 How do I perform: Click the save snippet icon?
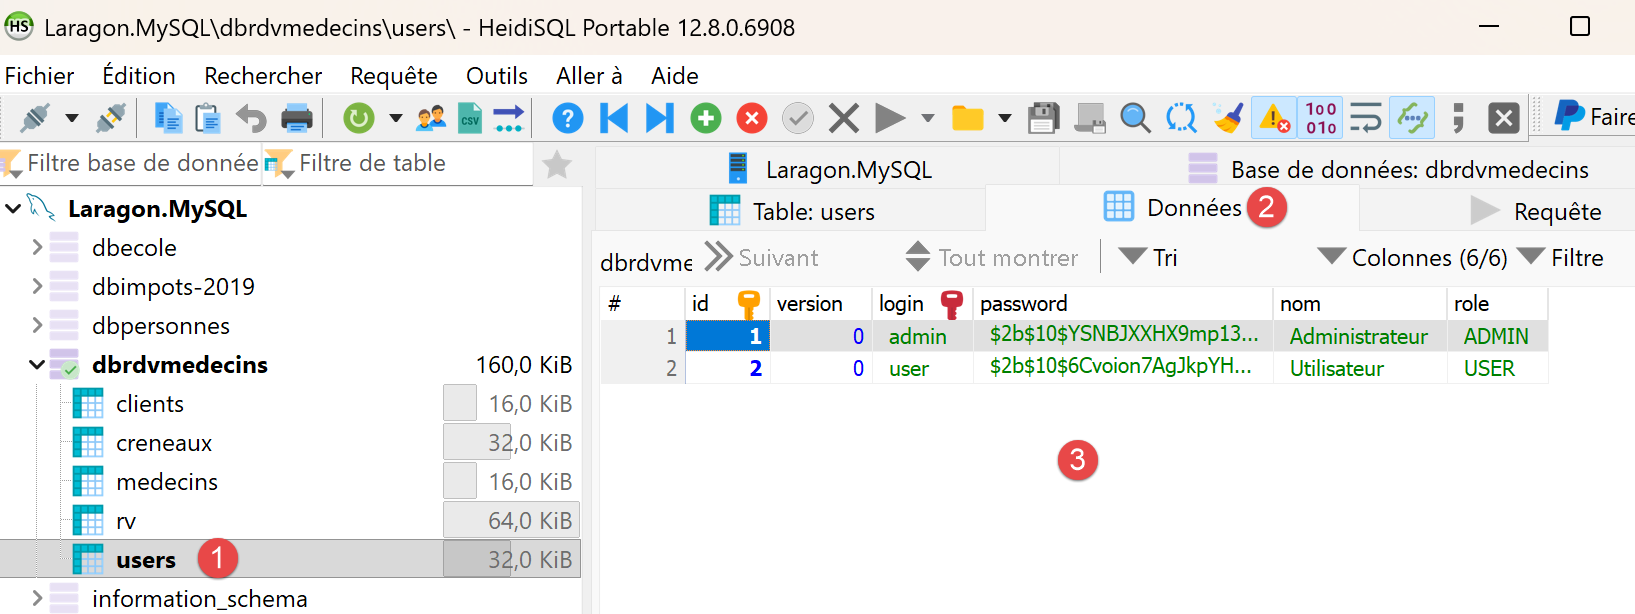(1089, 118)
